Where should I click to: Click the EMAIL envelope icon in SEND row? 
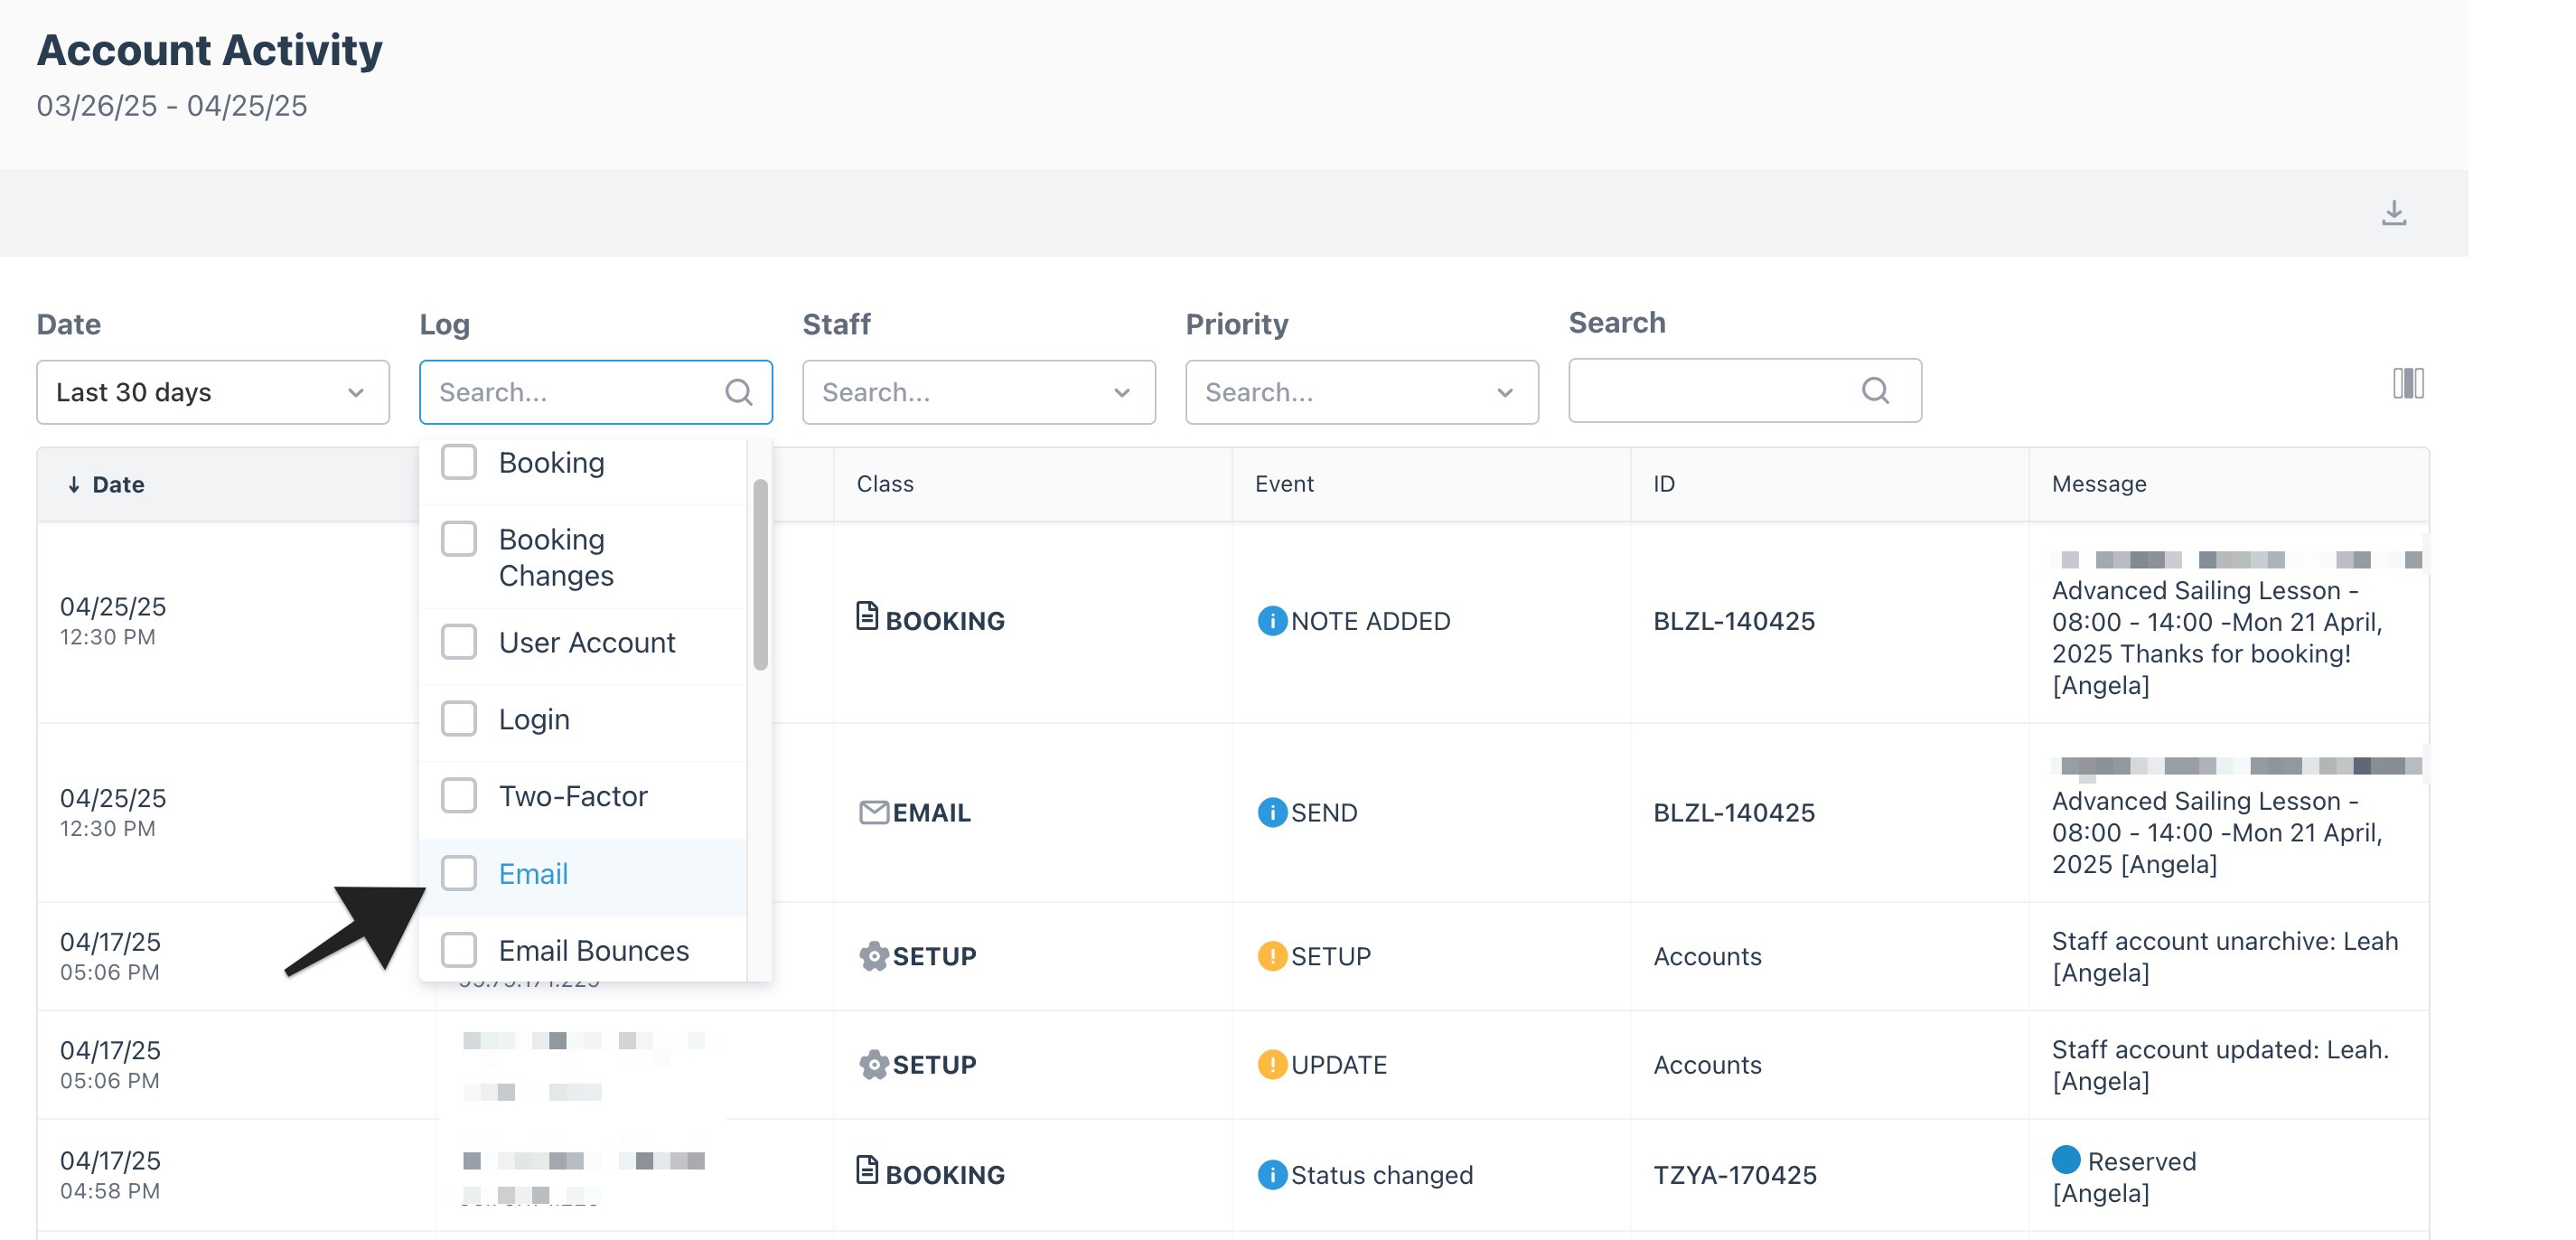click(x=873, y=812)
